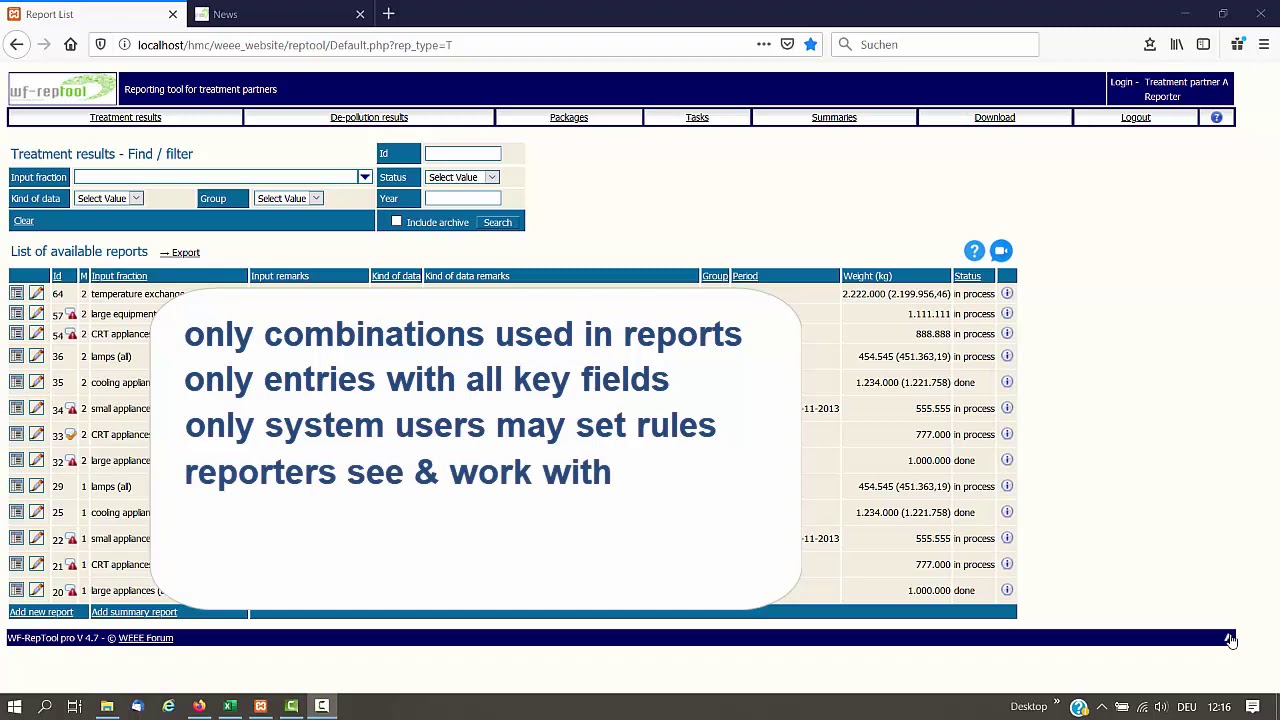1280x720 pixels.
Task: Edit report 64 with the pencil icon
Action: [36, 293]
